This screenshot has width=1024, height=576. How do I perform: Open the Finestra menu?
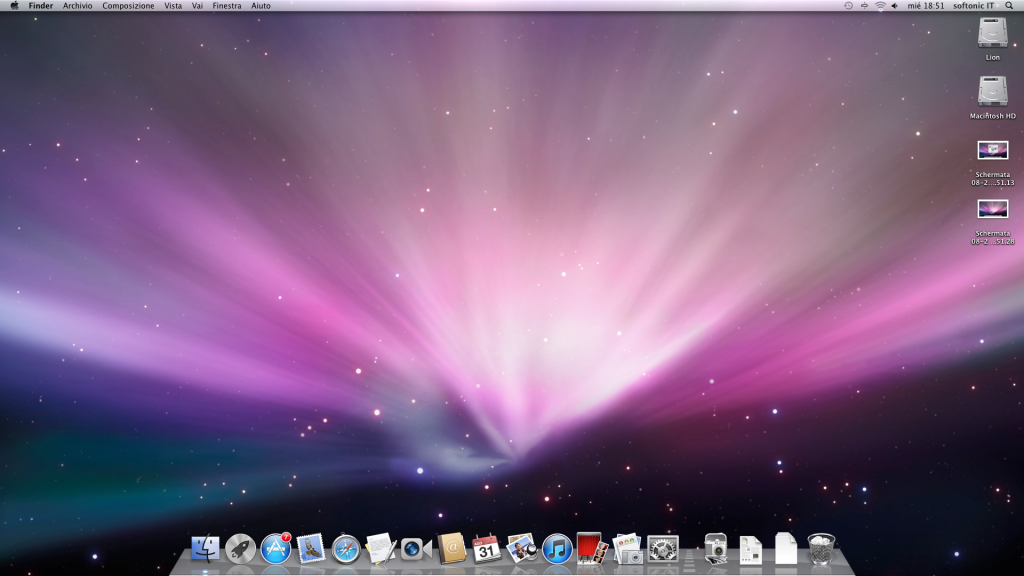[x=227, y=6]
